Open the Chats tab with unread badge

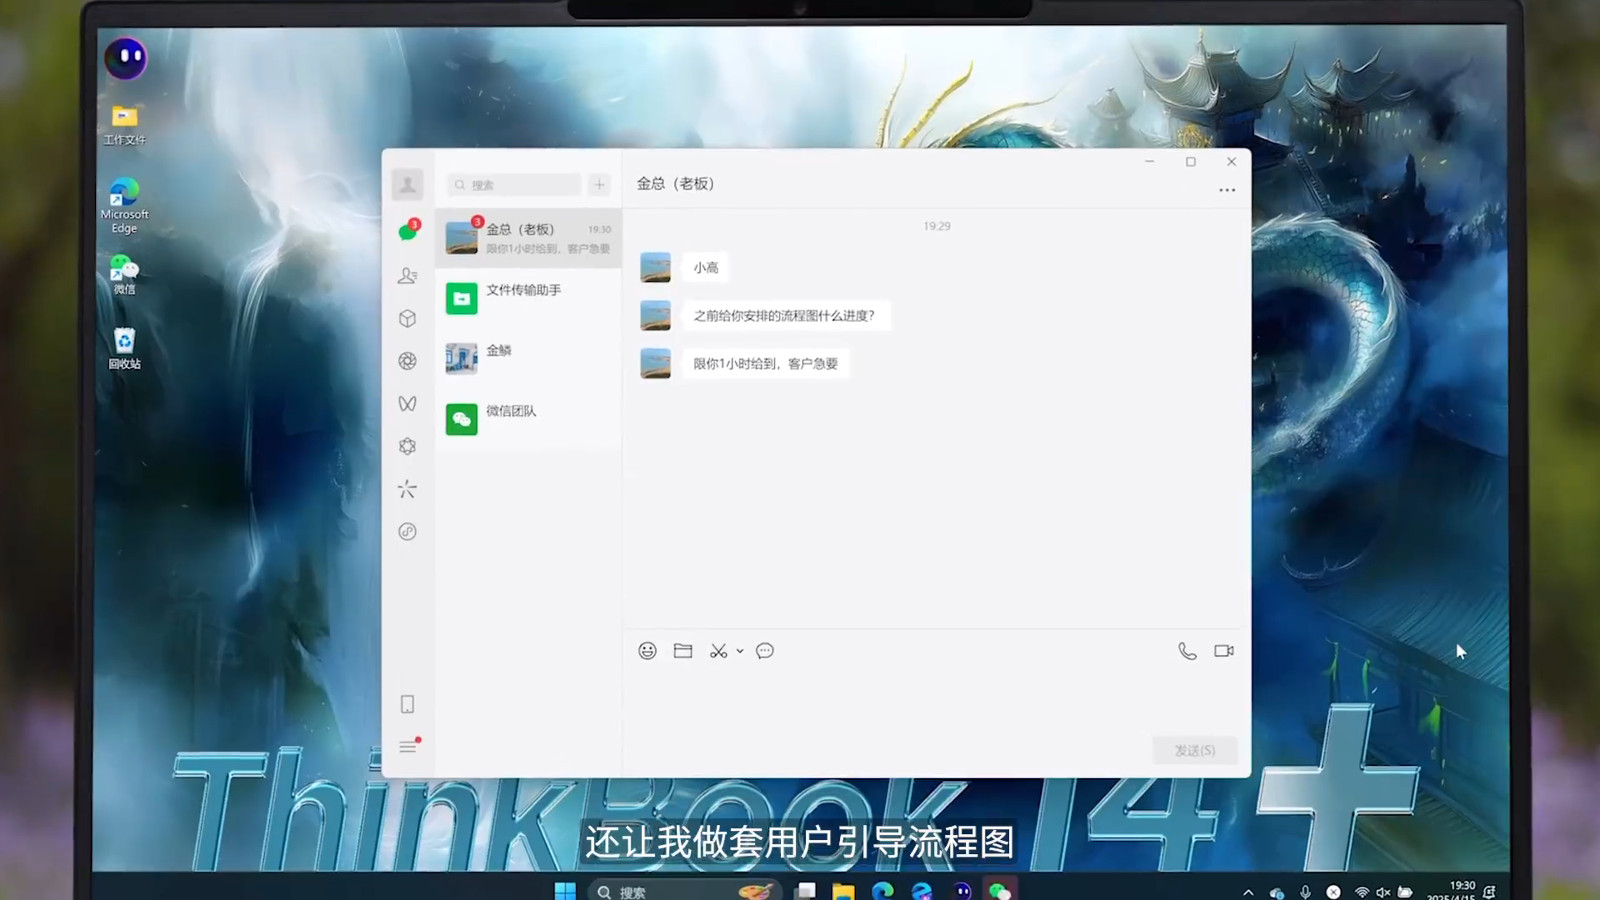[x=408, y=231]
